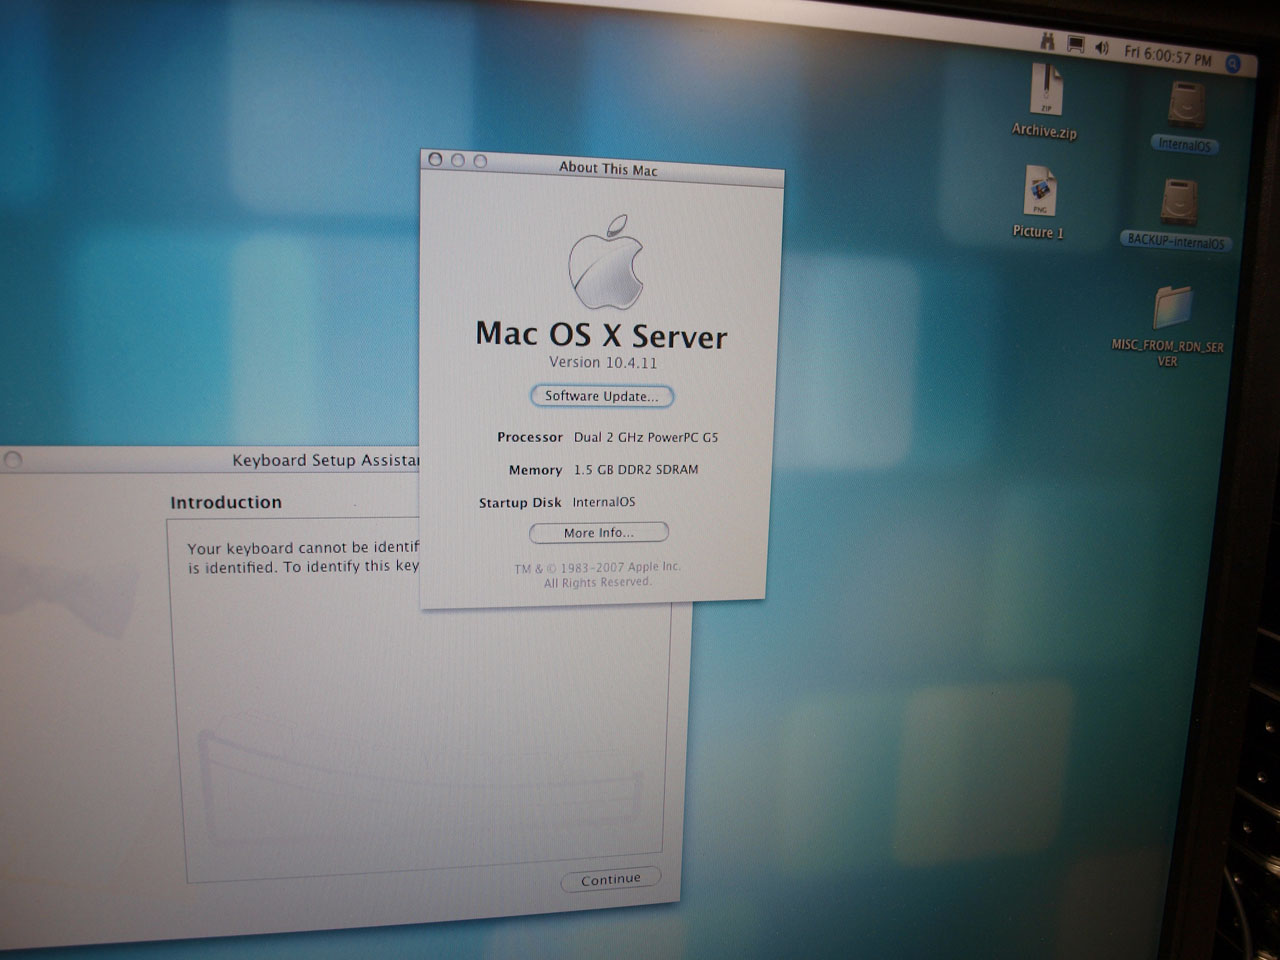Click the 1.5 GB DDR2 SDRAM memory text
This screenshot has width=1280, height=960.
pyautogui.click(x=636, y=469)
